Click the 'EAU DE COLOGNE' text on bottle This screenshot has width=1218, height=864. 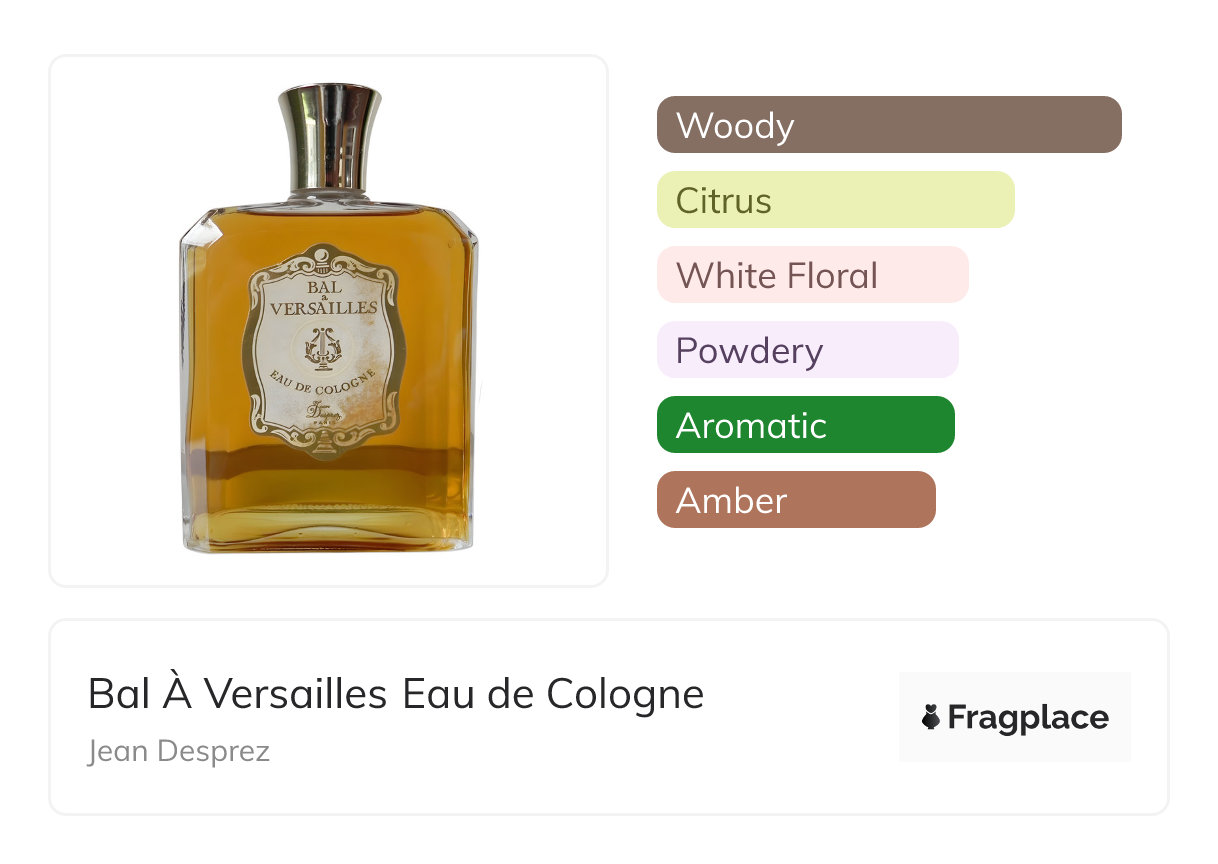click(x=323, y=383)
